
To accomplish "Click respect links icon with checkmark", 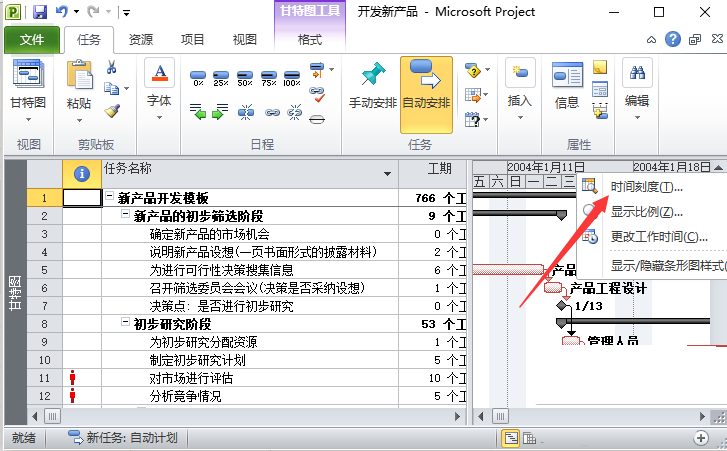I will click(x=317, y=94).
